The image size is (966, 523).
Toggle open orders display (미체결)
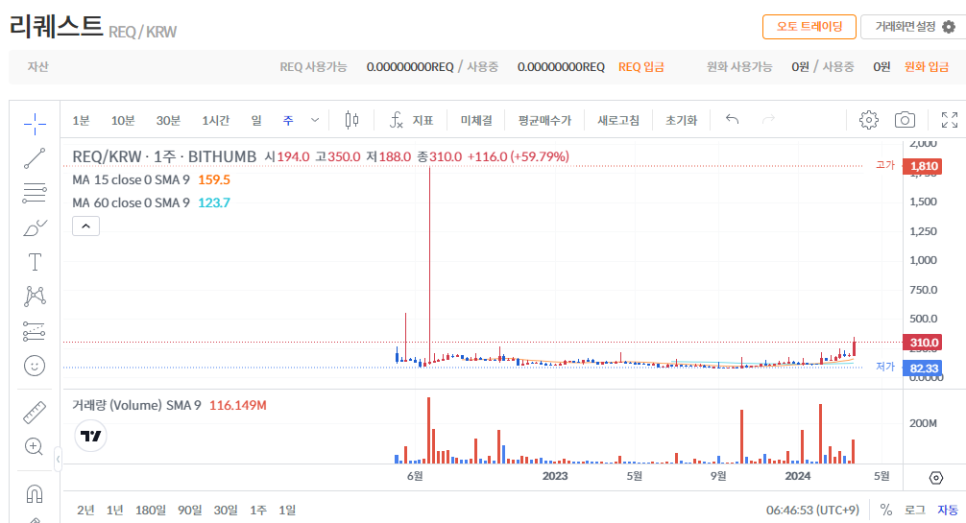(x=476, y=120)
